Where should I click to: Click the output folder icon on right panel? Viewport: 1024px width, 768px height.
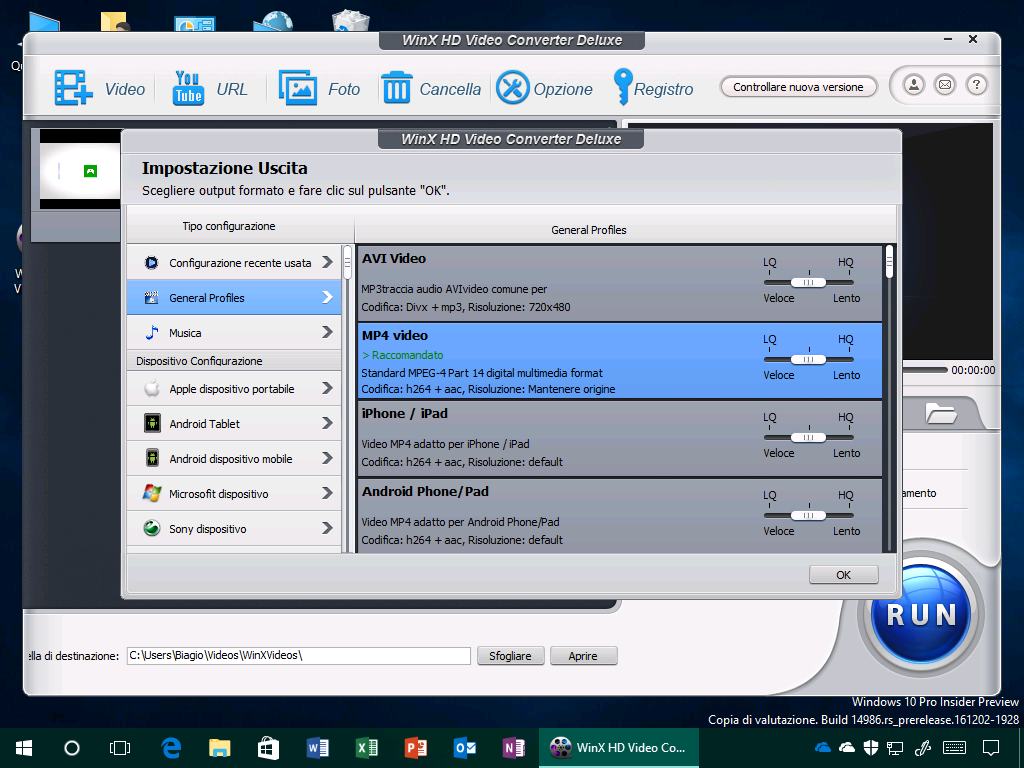coord(941,413)
